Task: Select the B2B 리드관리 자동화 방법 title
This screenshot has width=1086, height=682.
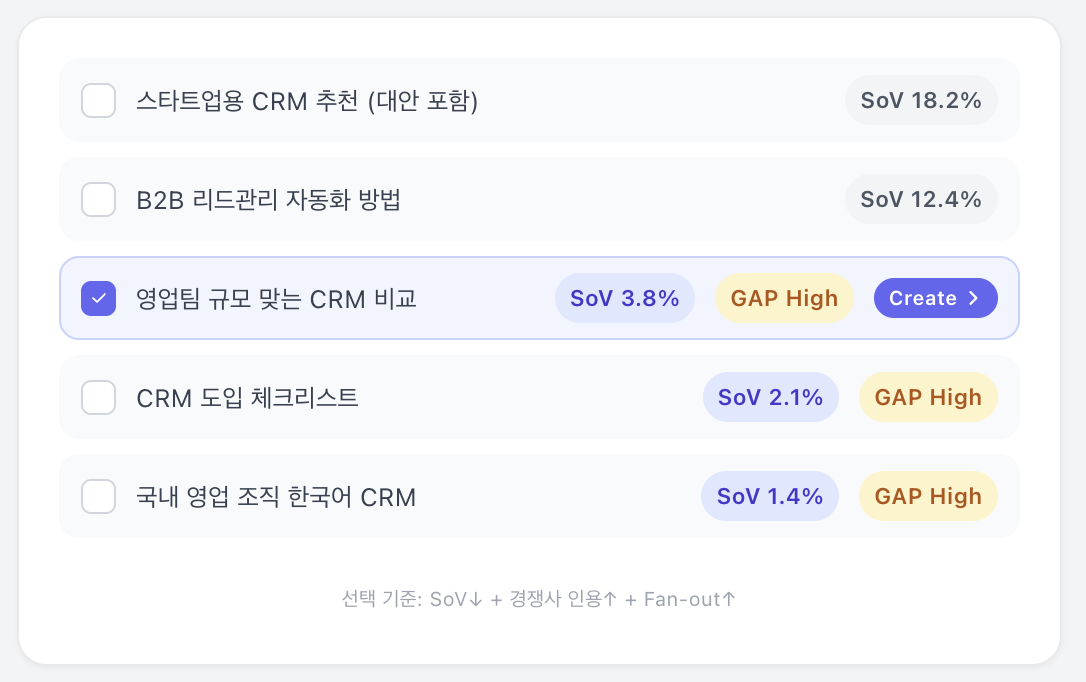Action: point(268,199)
